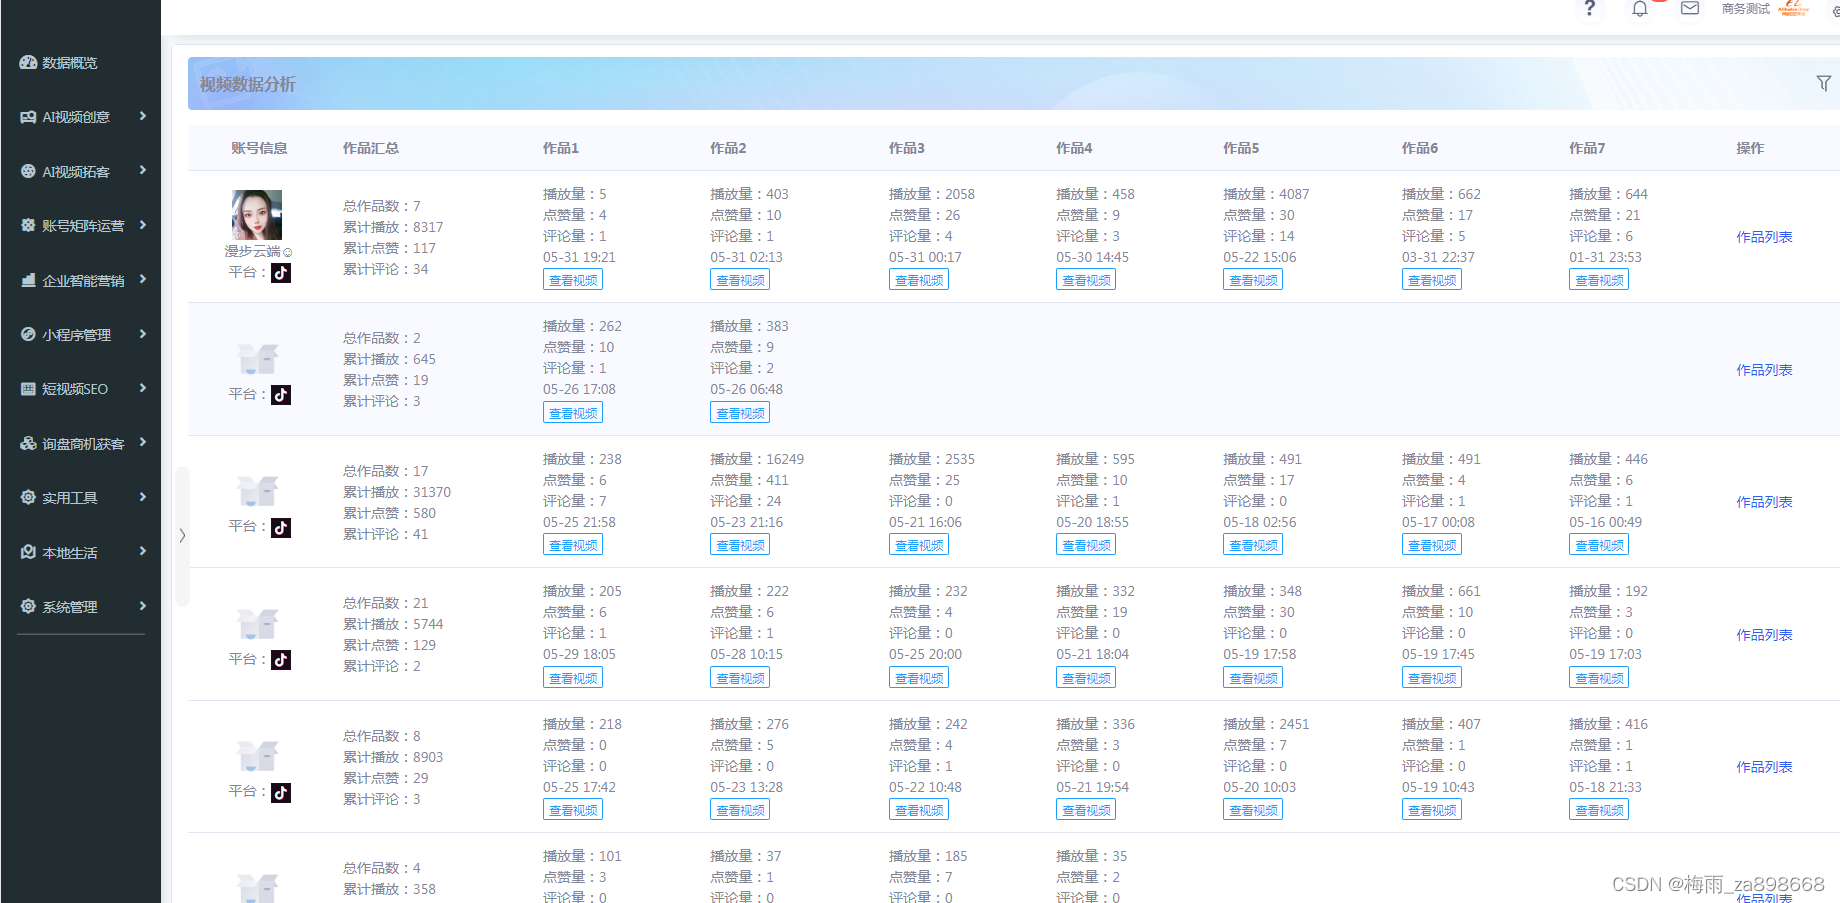This screenshot has width=1840, height=903.
Task: Click TikTok platform icon in 5744 plays row
Action: tap(281, 660)
